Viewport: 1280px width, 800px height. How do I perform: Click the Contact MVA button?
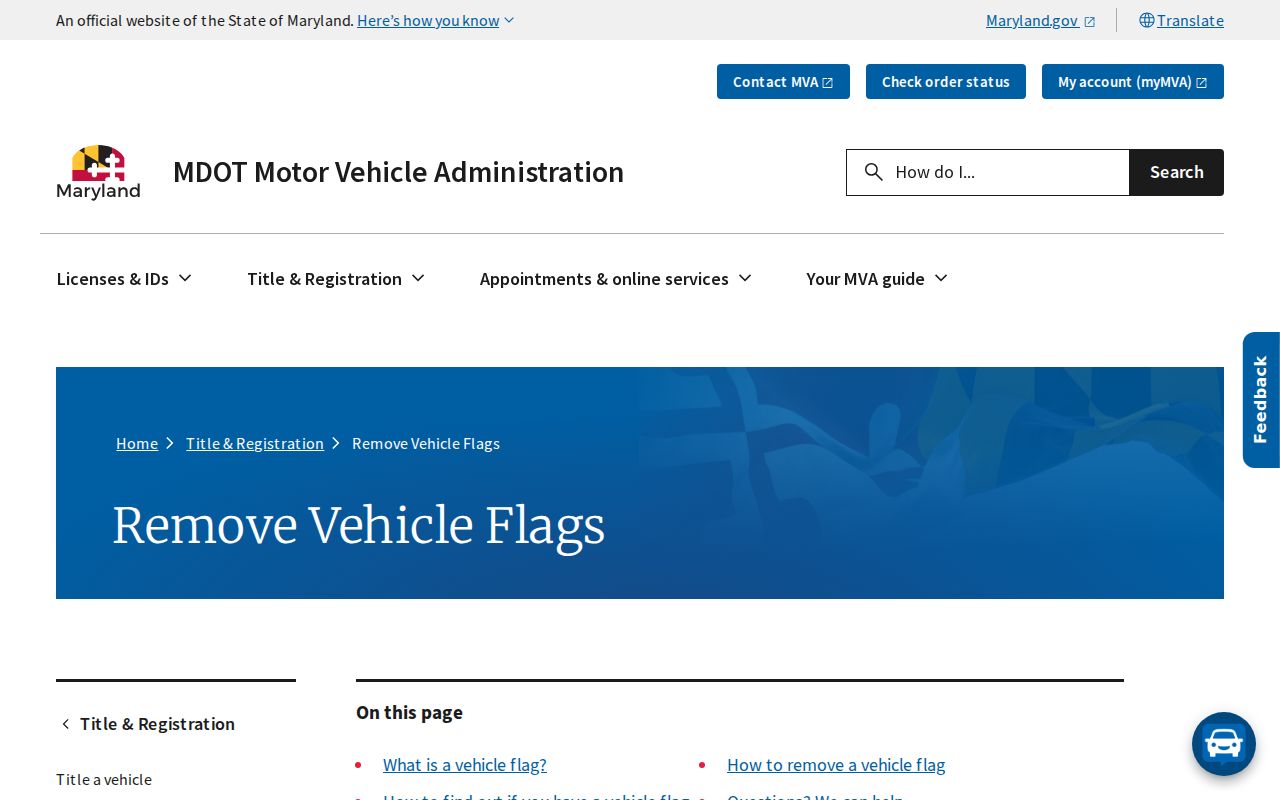pos(783,82)
